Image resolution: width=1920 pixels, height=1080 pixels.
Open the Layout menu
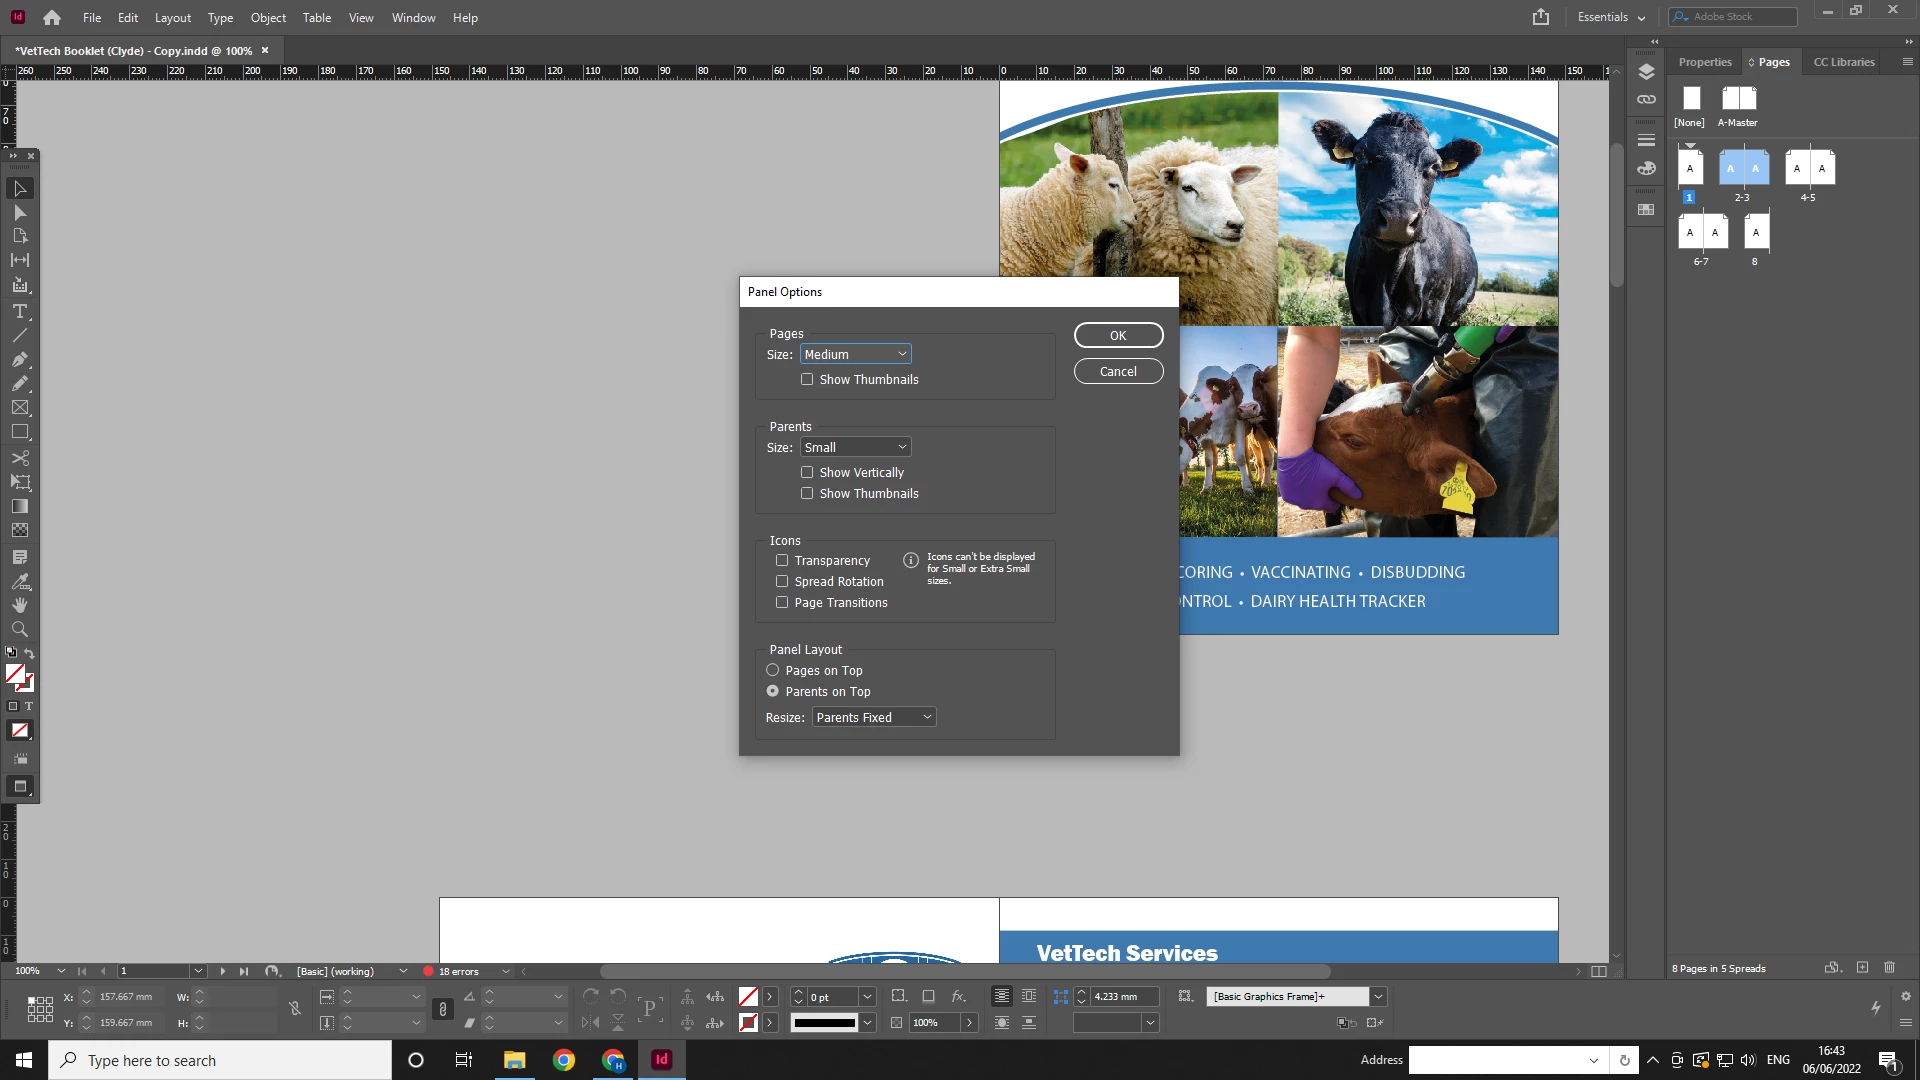pyautogui.click(x=172, y=17)
